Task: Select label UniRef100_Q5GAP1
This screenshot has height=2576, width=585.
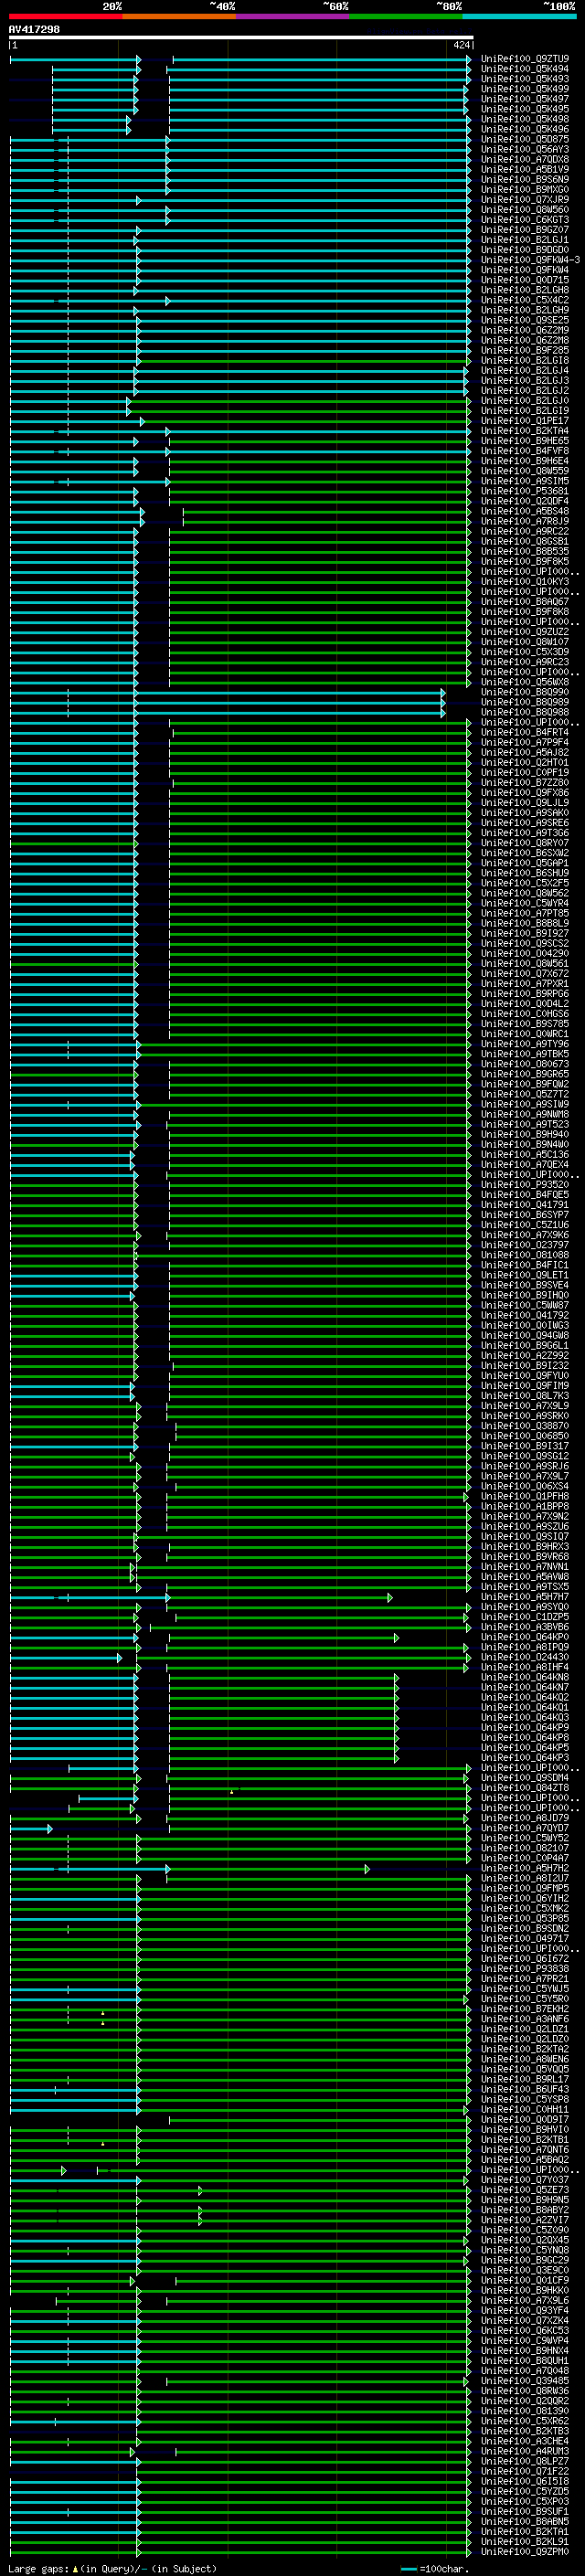Action: coord(525,863)
